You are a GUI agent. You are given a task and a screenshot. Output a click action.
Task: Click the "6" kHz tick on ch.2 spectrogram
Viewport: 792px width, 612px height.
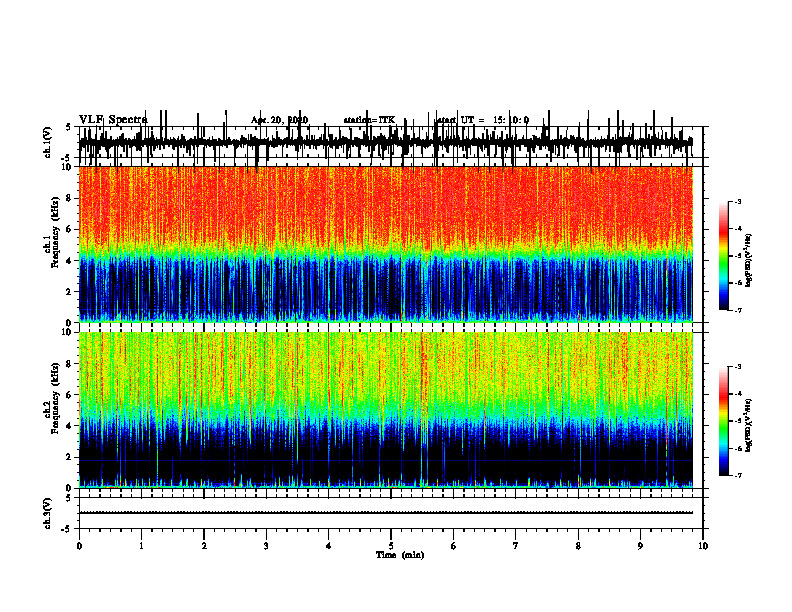point(69,395)
